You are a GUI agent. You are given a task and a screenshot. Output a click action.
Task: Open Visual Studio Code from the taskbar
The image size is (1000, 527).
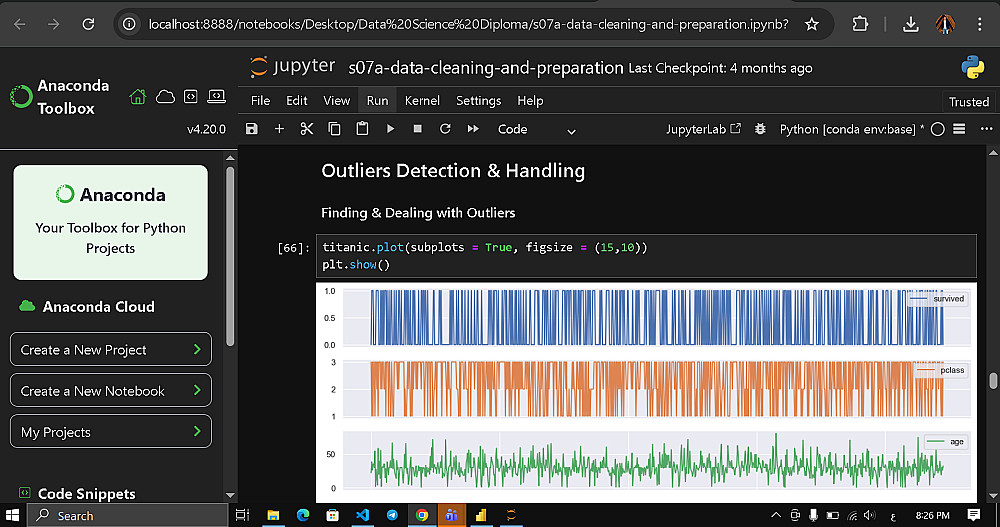[362, 515]
